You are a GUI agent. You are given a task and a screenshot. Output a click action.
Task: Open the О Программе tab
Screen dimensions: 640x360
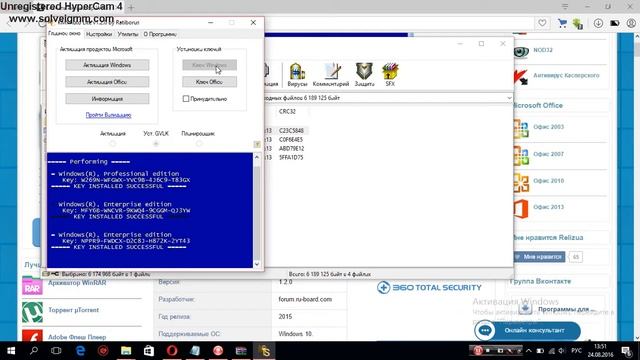tap(160, 34)
